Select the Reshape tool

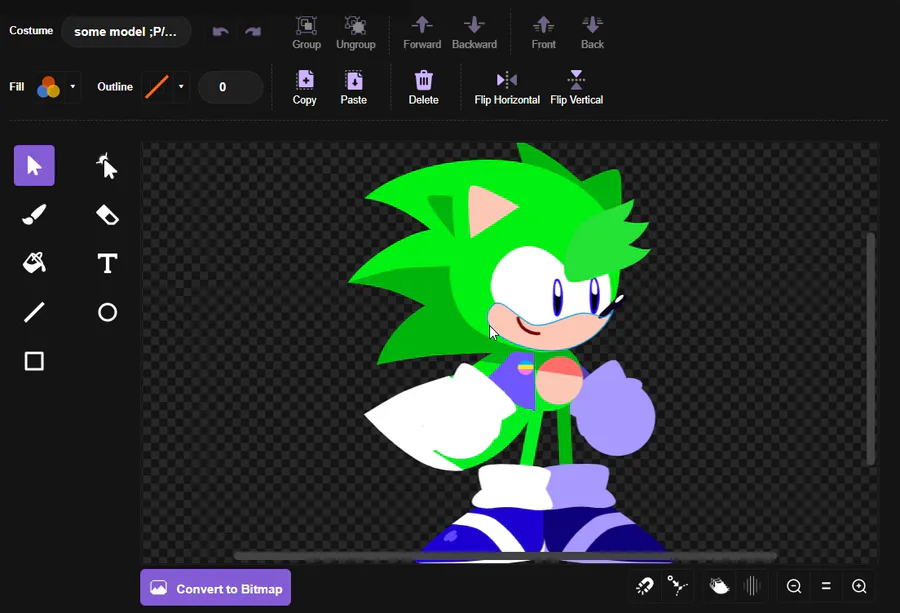pos(107,166)
